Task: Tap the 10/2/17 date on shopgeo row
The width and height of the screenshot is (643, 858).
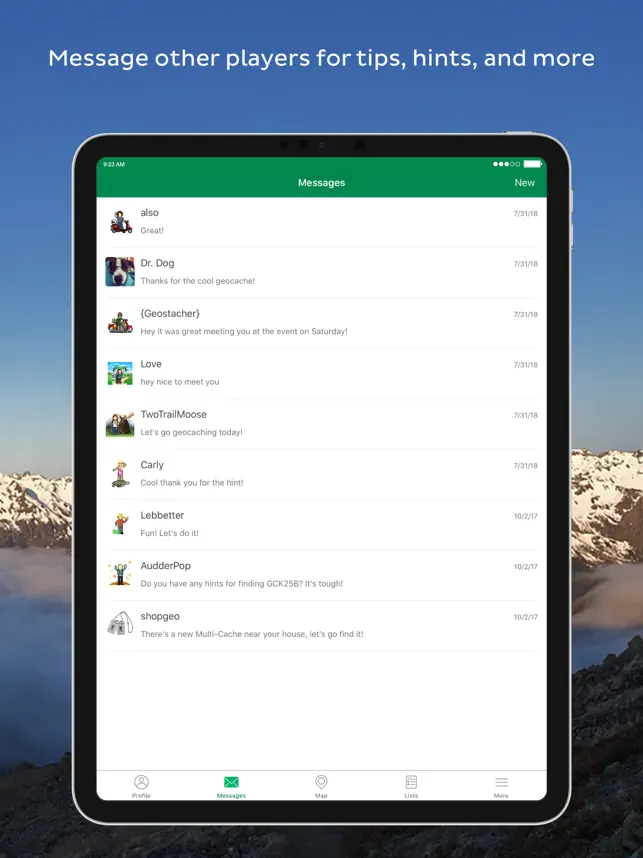Action: pyautogui.click(x=525, y=617)
